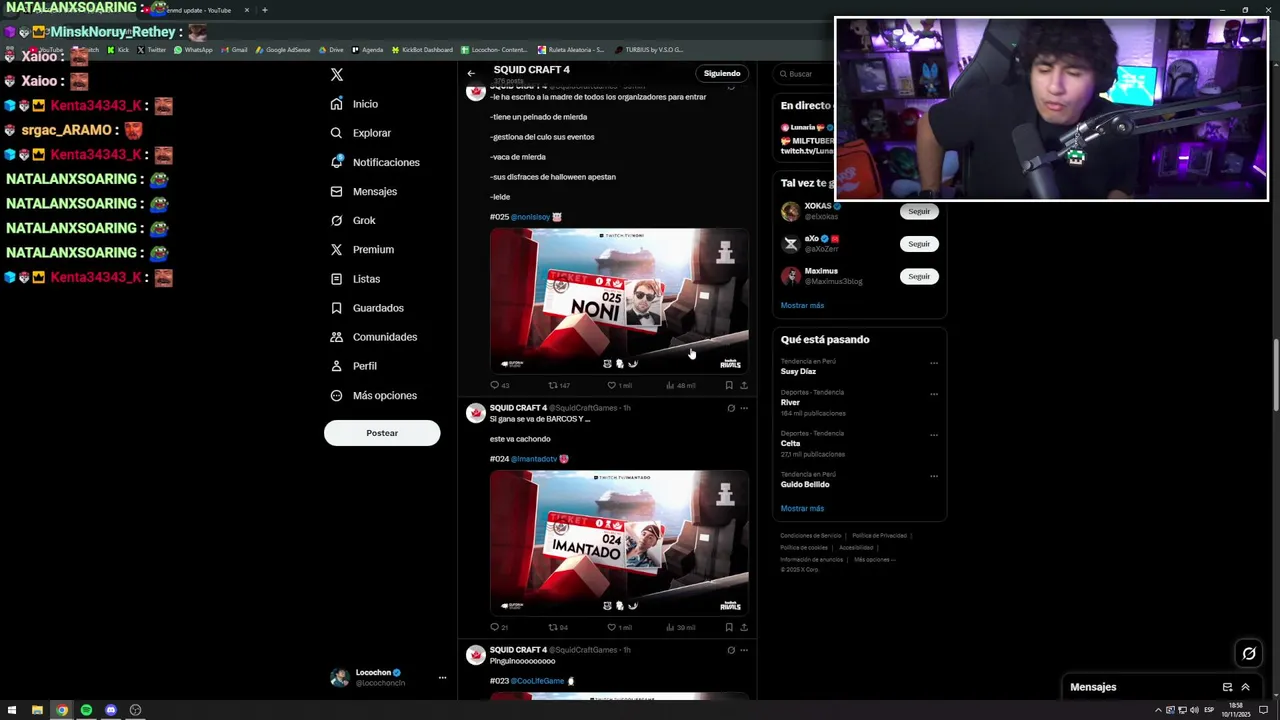Open the Susy Díaz trend

(798, 371)
